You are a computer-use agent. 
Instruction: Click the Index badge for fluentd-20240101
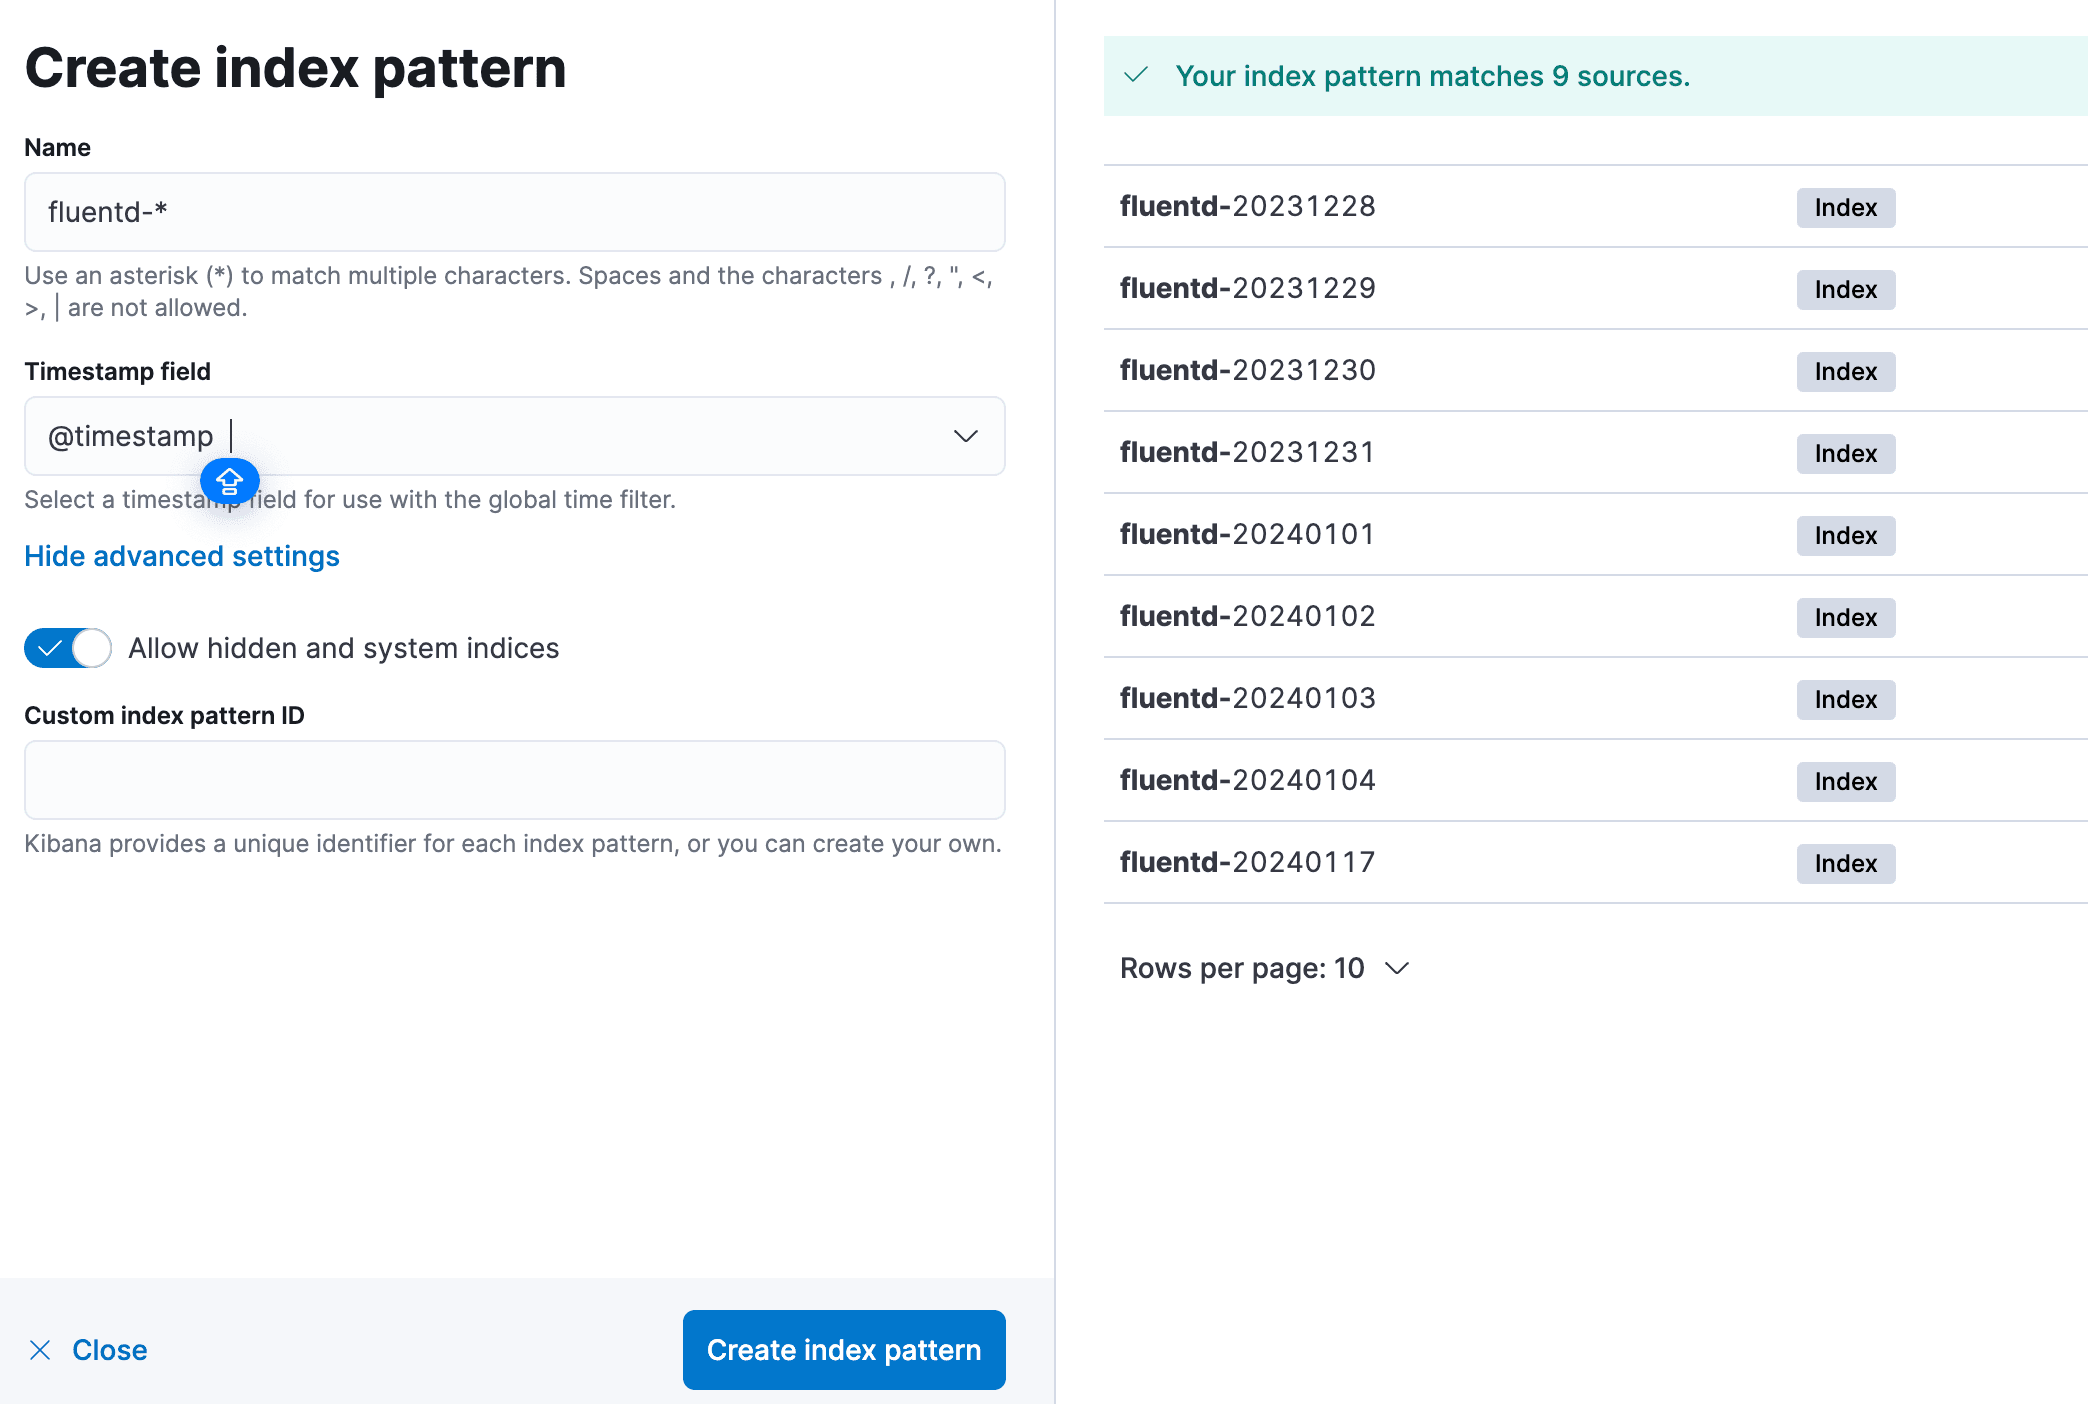[1845, 536]
